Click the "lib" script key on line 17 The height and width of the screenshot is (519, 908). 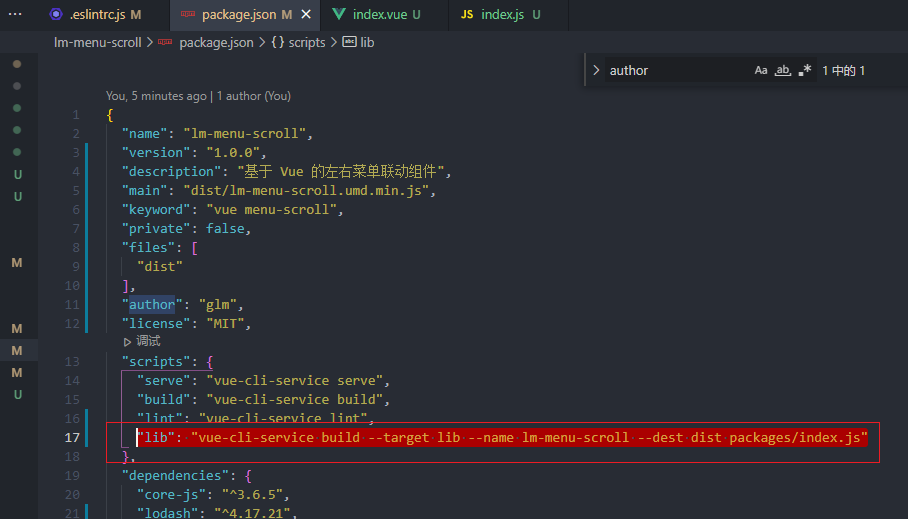156,437
